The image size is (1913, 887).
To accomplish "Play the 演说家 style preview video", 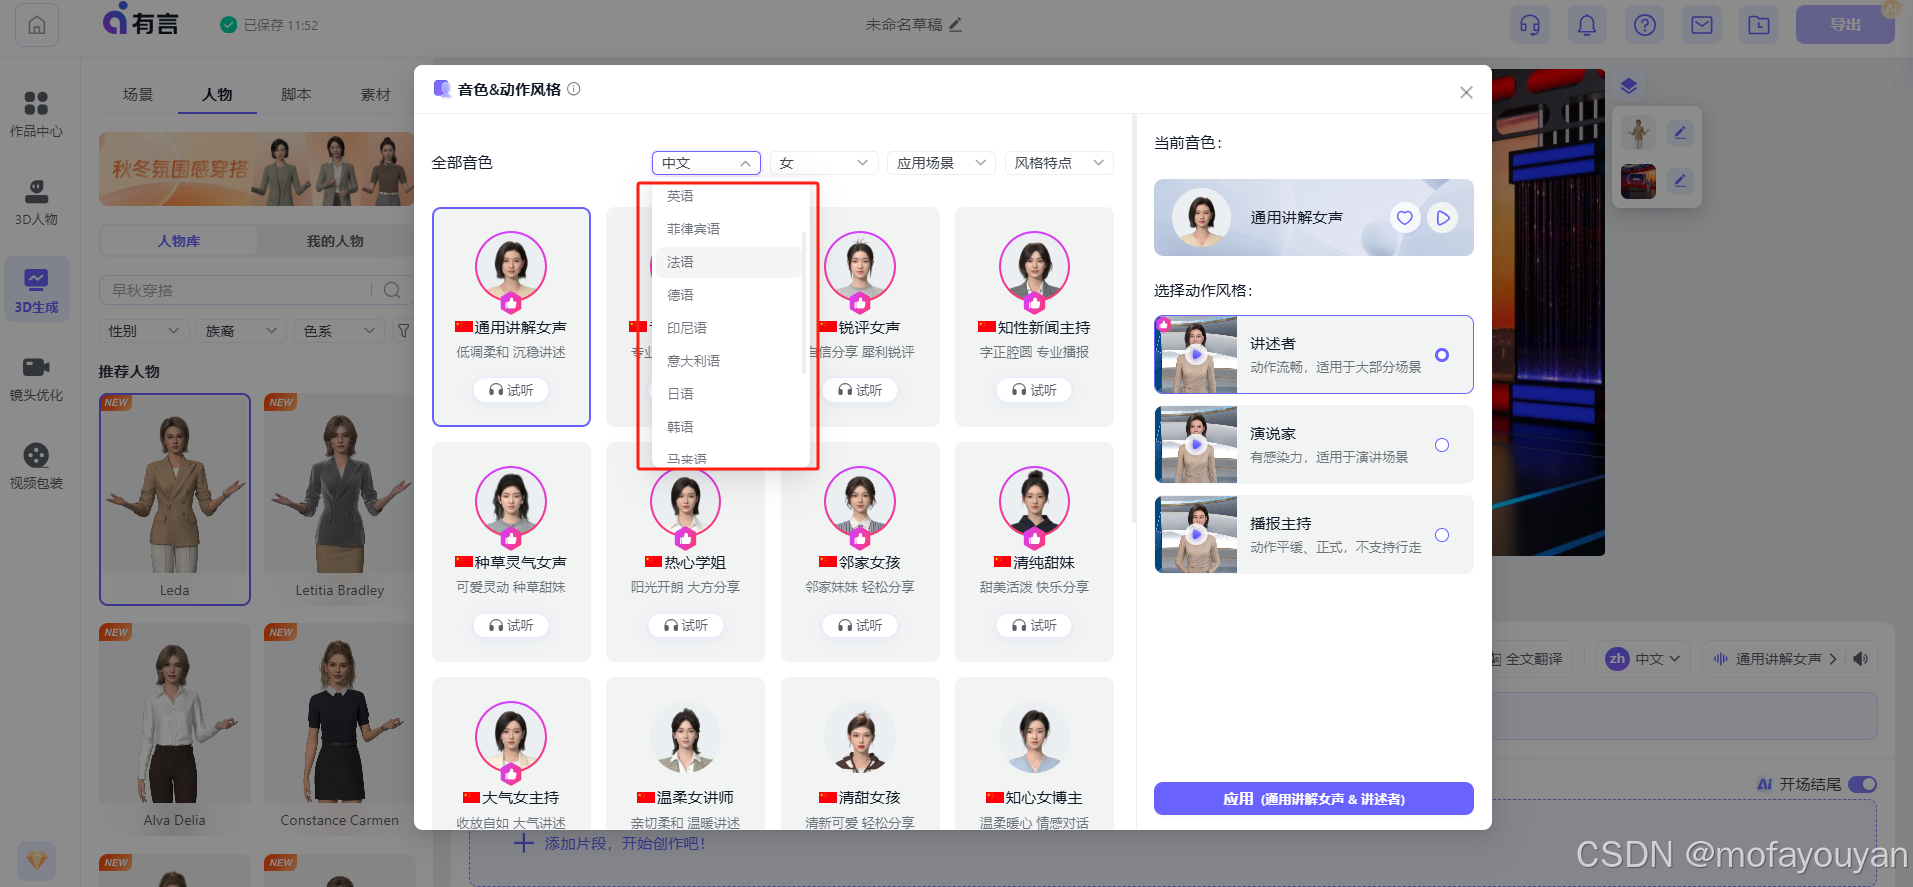I will (1196, 445).
